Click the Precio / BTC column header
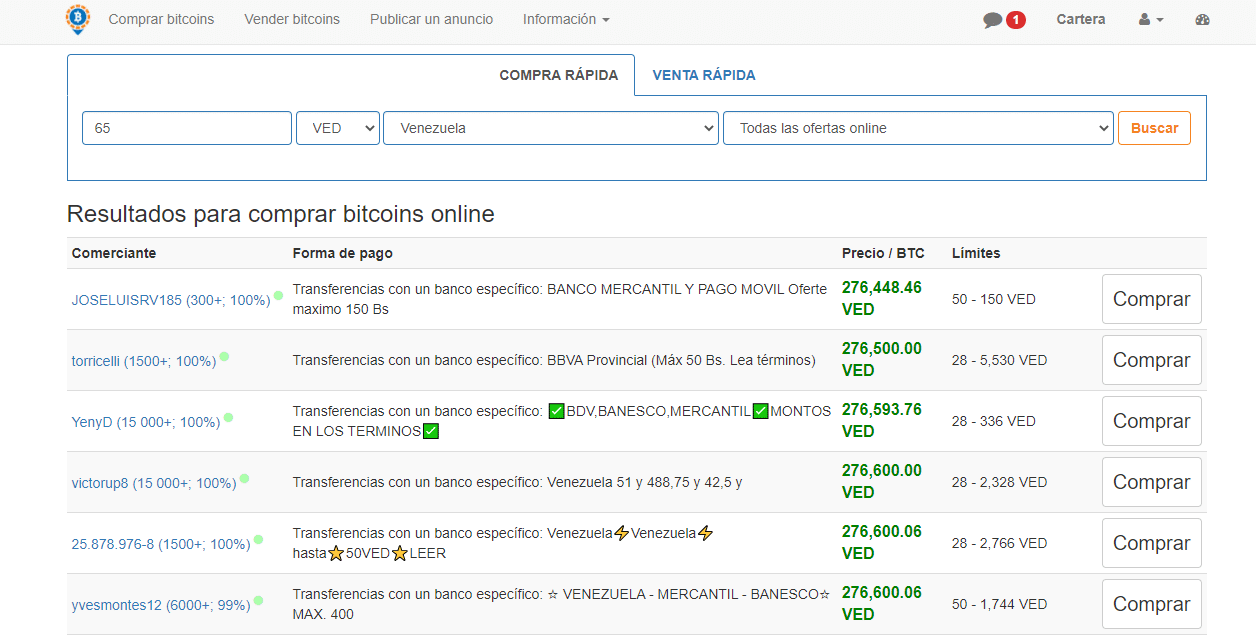 pos(883,253)
